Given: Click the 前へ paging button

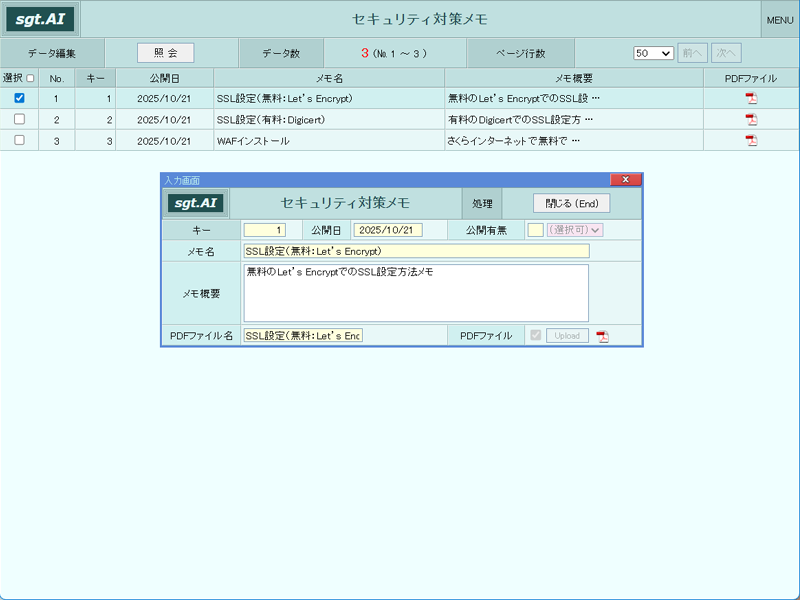Looking at the screenshot, I should click(692, 53).
